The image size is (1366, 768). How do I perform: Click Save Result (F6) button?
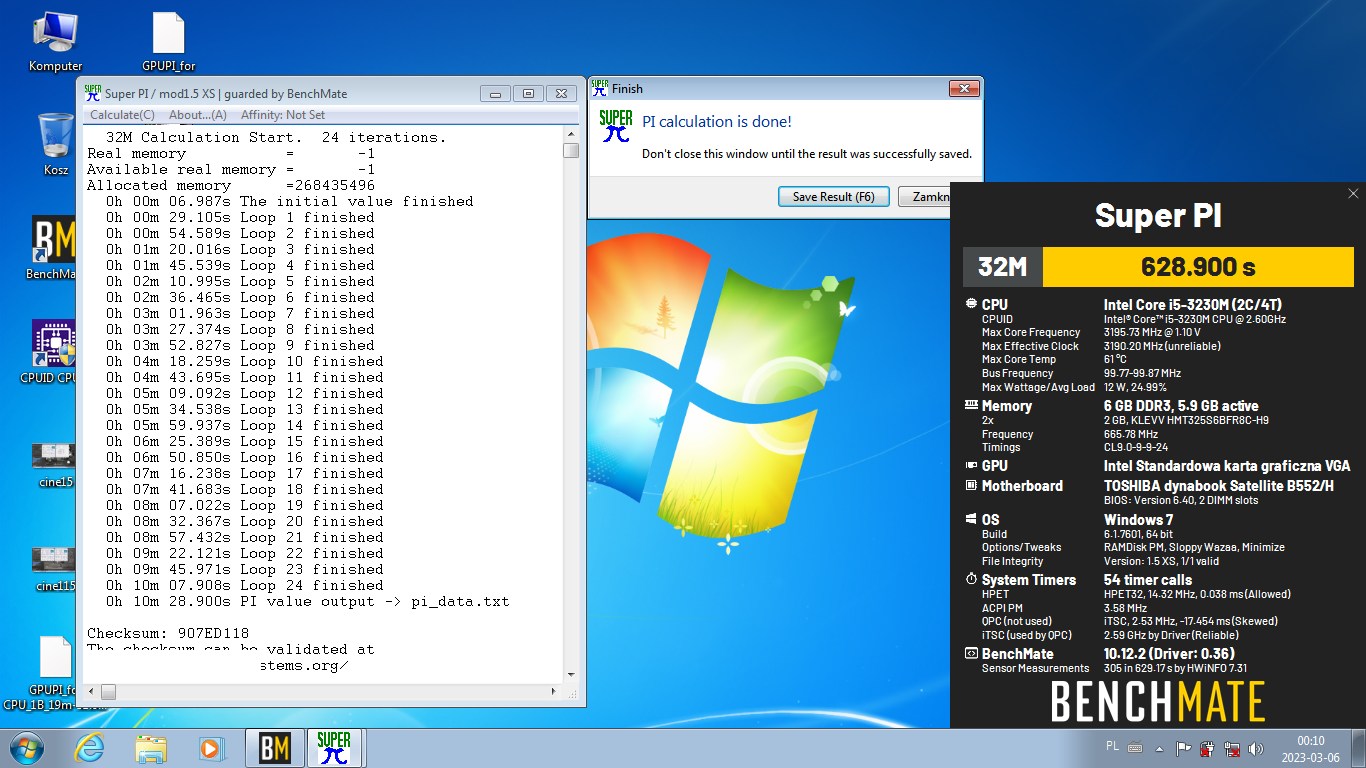click(833, 197)
